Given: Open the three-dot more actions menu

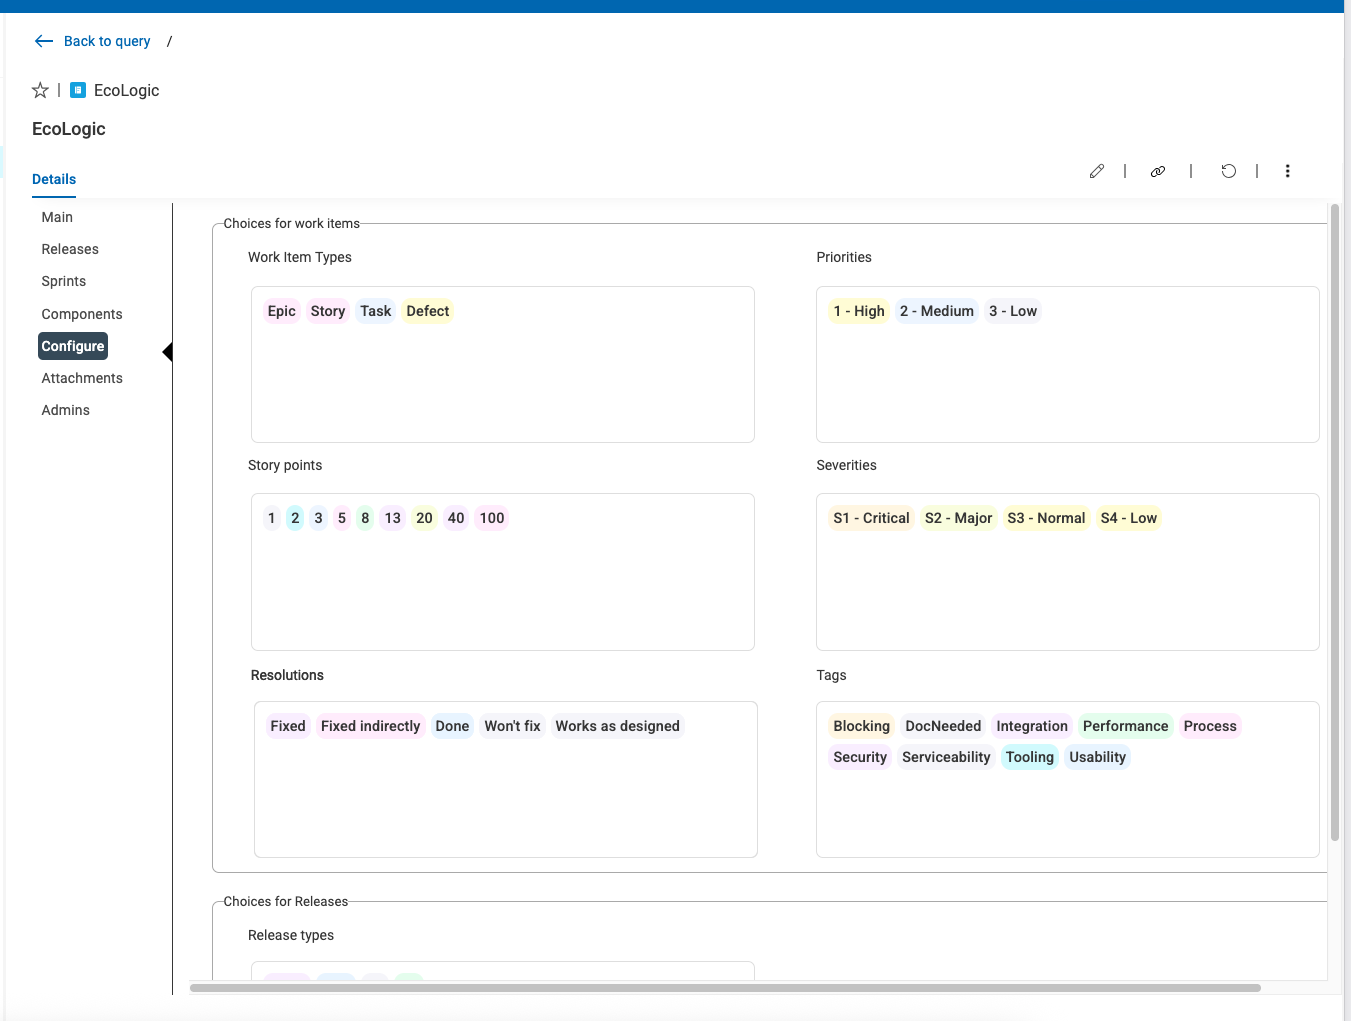Looking at the screenshot, I should 1288,171.
